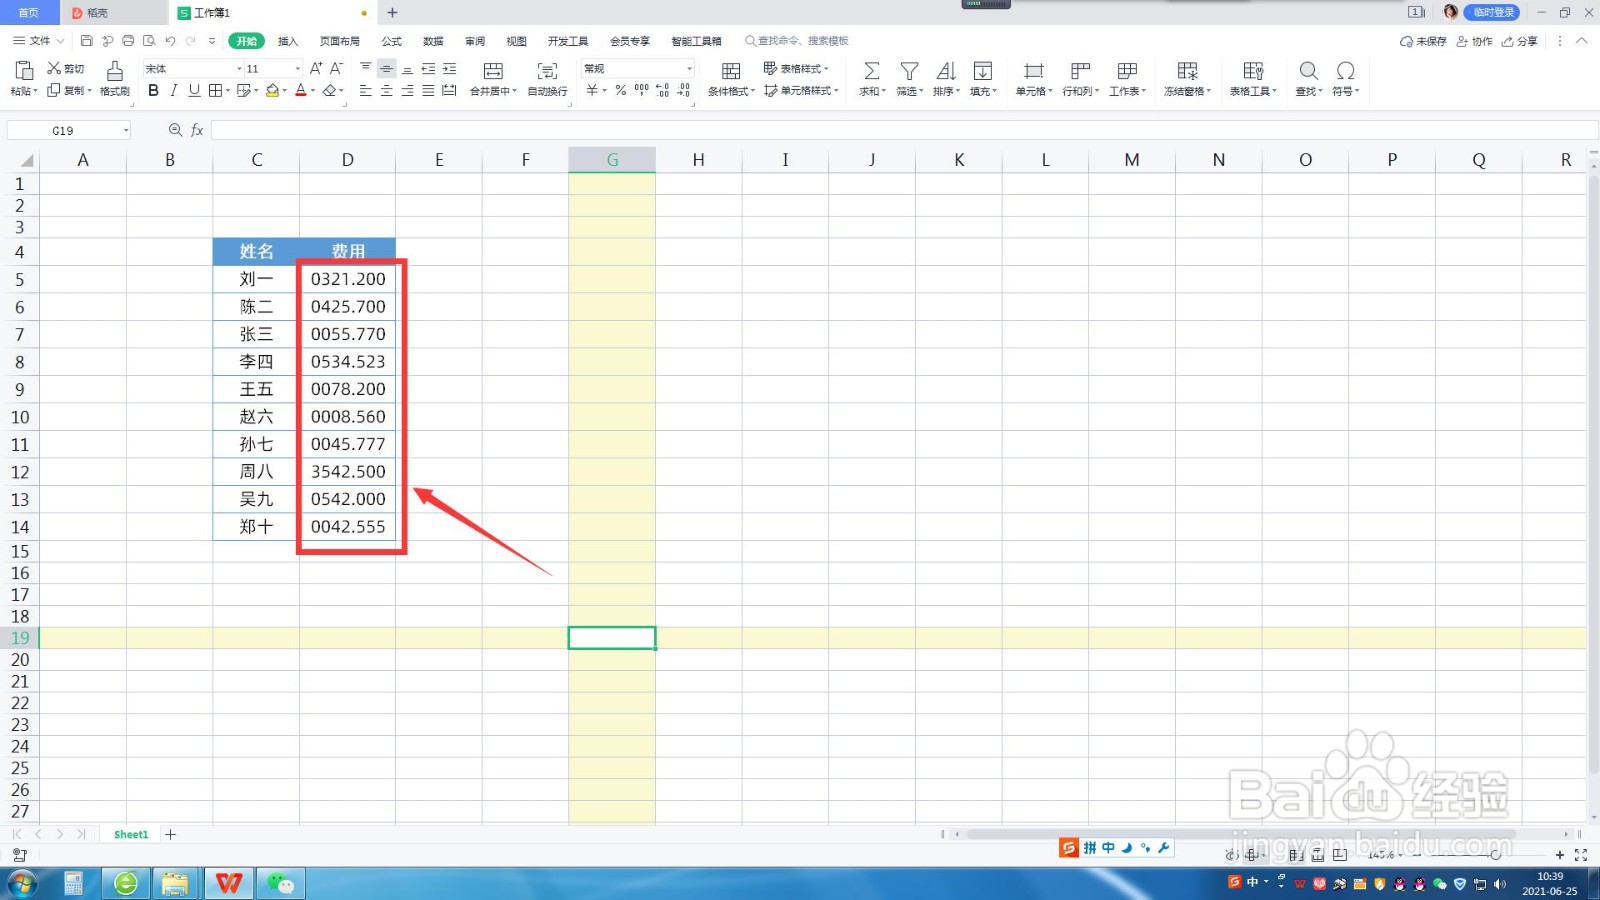This screenshot has width=1600, height=900.
Task: Click the Fill (填充) icon
Action: click(983, 71)
